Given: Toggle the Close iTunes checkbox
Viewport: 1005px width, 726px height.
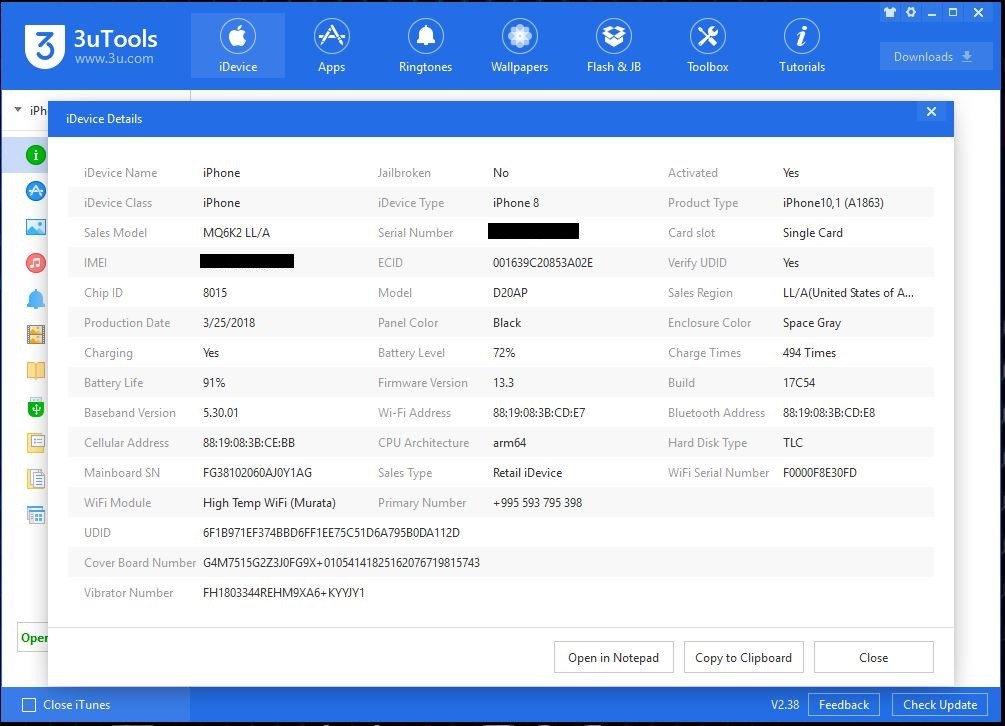Looking at the screenshot, I should coord(29,705).
